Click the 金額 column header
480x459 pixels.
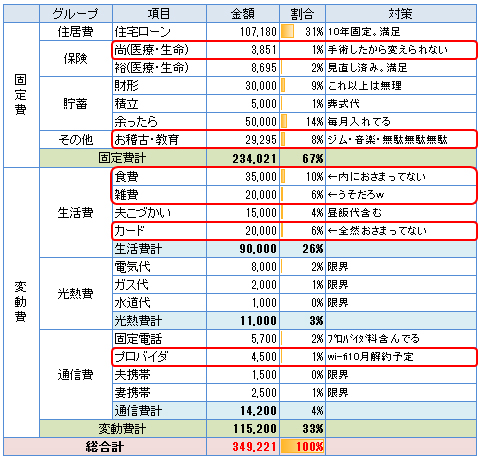coord(243,14)
